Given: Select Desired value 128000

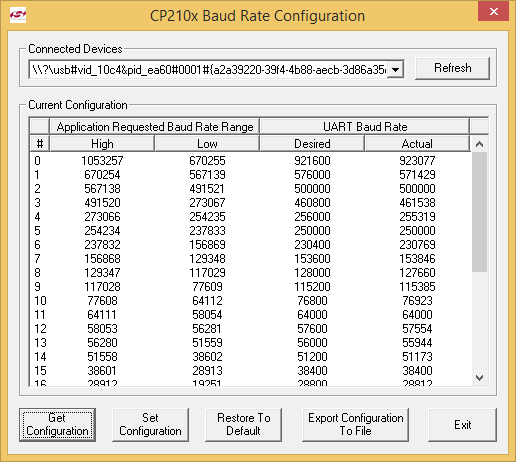Looking at the screenshot, I should (x=312, y=273).
